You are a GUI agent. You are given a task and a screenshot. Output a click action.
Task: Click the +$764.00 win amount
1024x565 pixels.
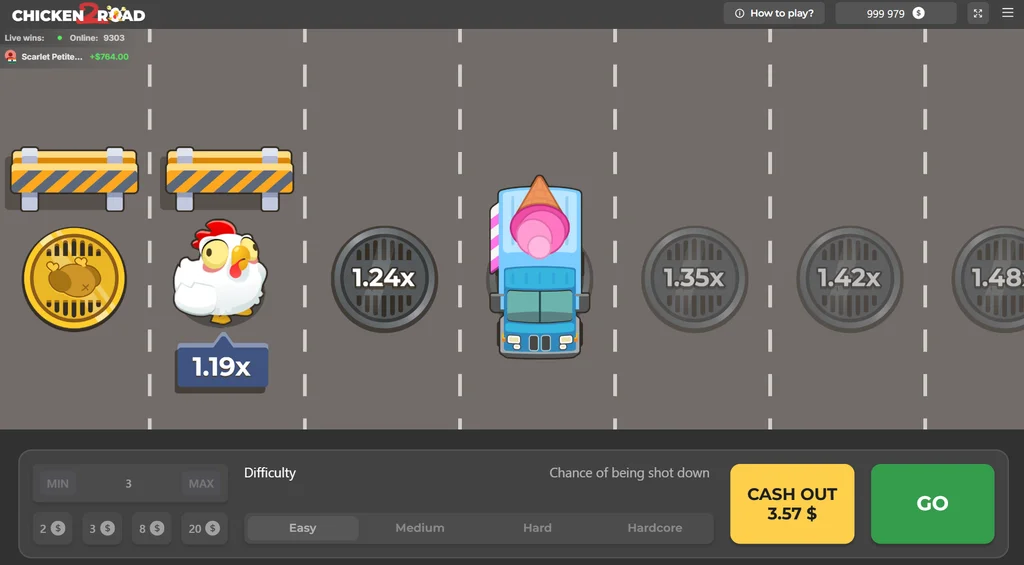click(109, 57)
